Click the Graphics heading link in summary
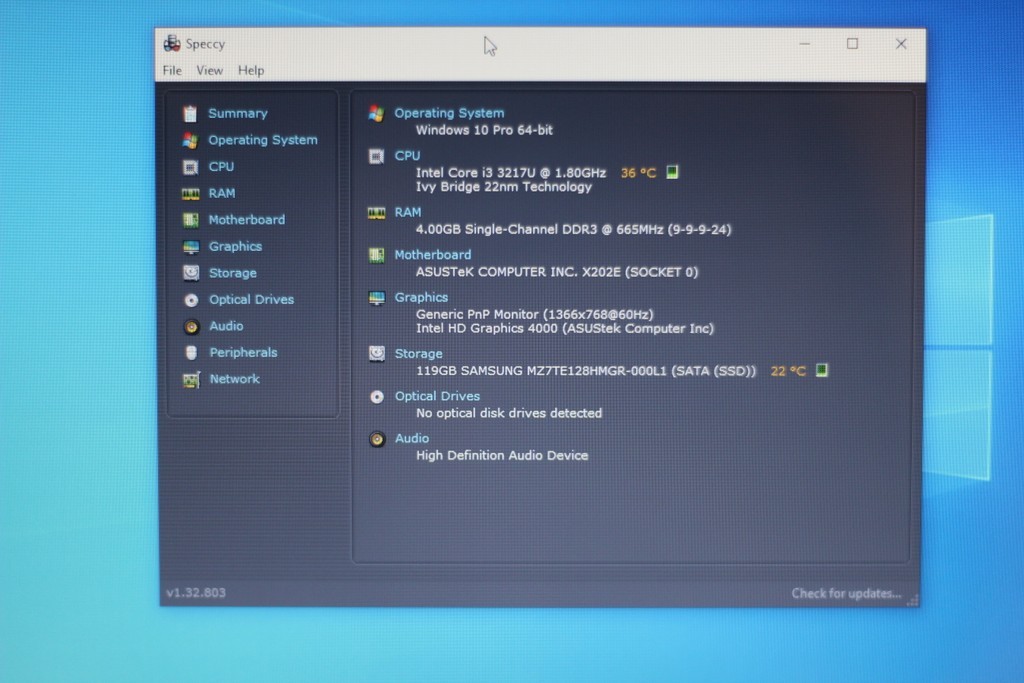This screenshot has width=1024, height=683. pos(421,298)
